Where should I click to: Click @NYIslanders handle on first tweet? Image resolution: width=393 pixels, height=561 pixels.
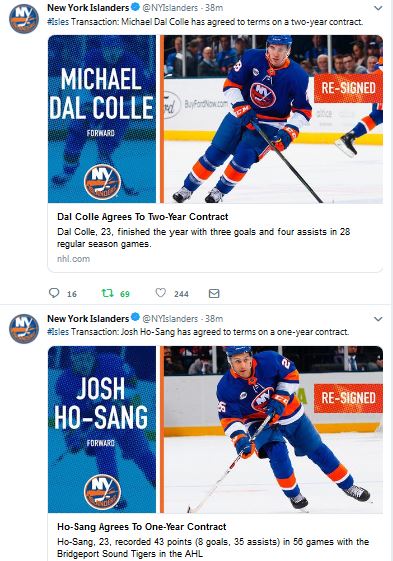coord(170,8)
